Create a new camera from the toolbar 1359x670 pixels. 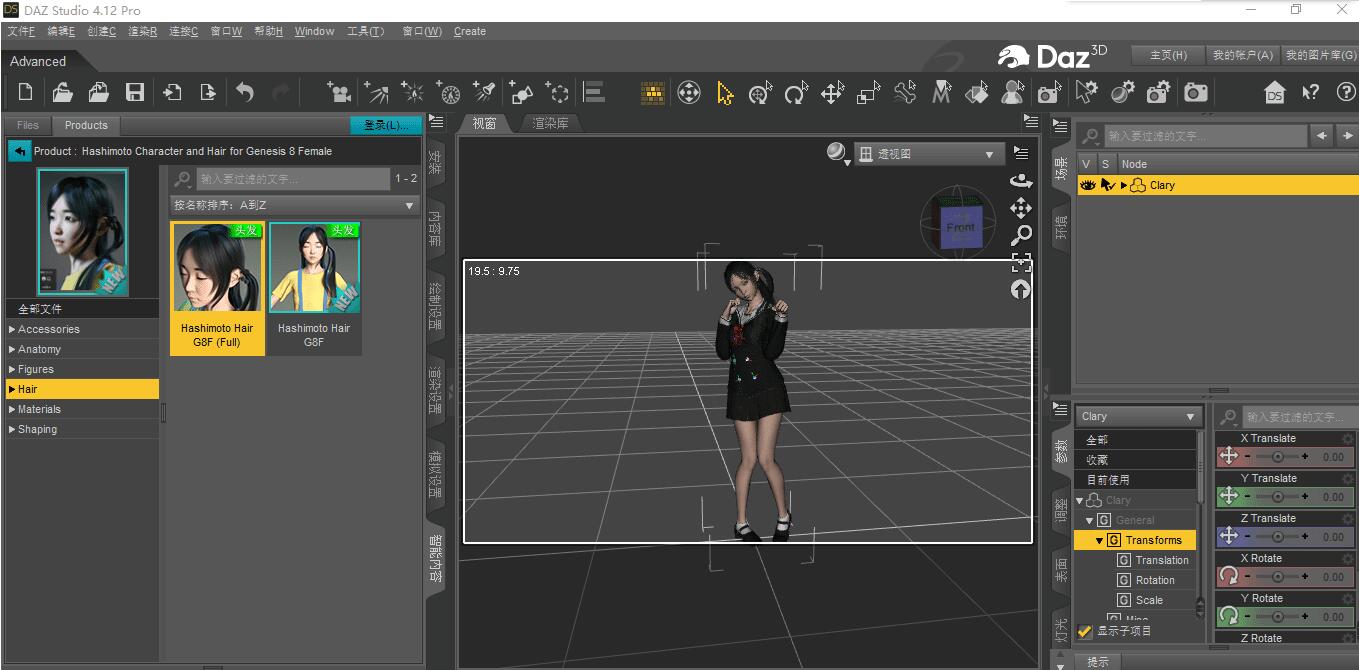click(x=339, y=92)
